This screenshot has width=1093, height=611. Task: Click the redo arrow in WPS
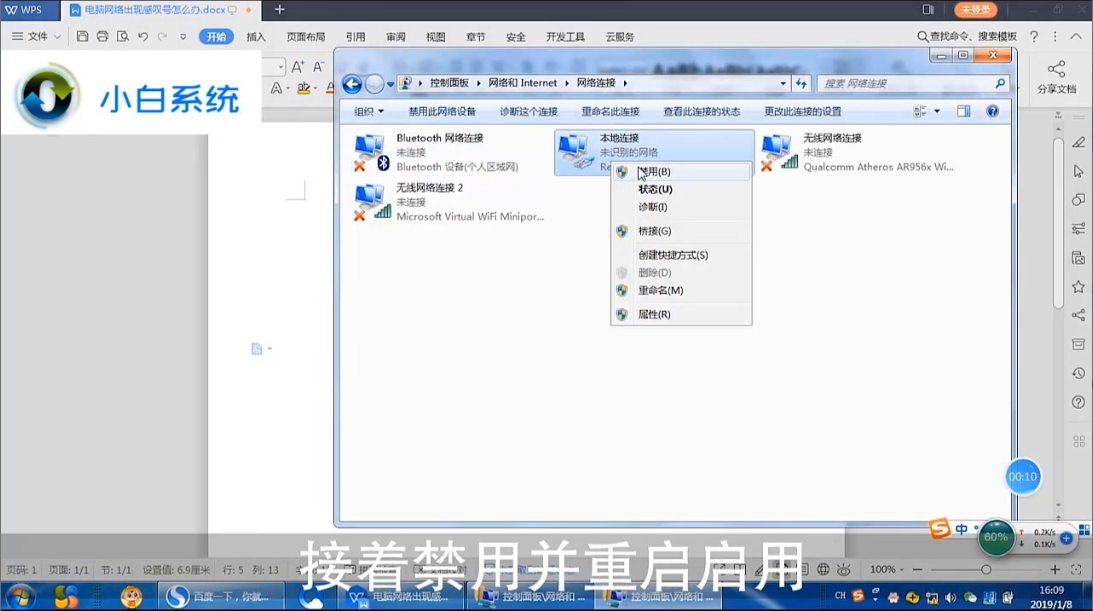pyautogui.click(x=162, y=36)
